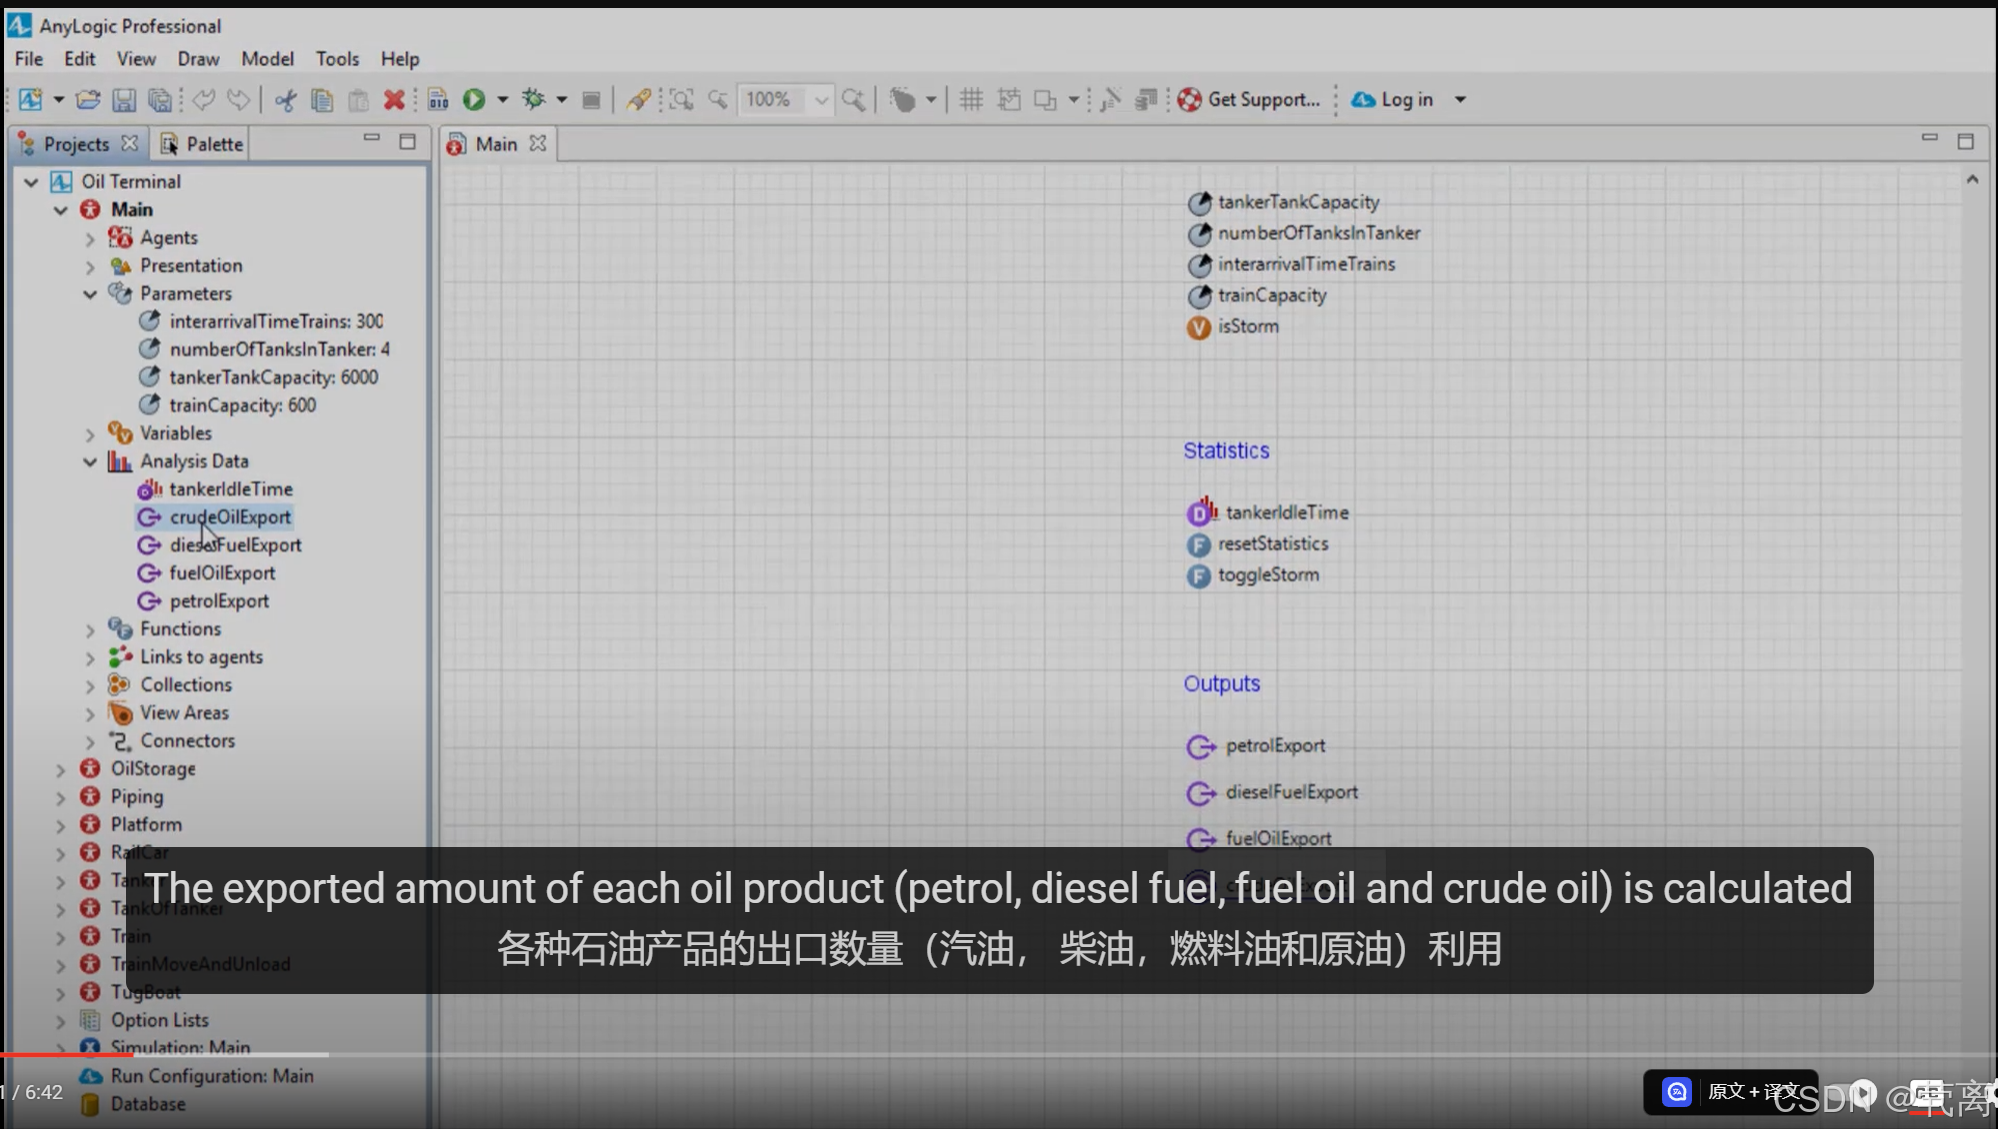Open the Model menu
Screen dimensions: 1998x1134
coord(267,59)
